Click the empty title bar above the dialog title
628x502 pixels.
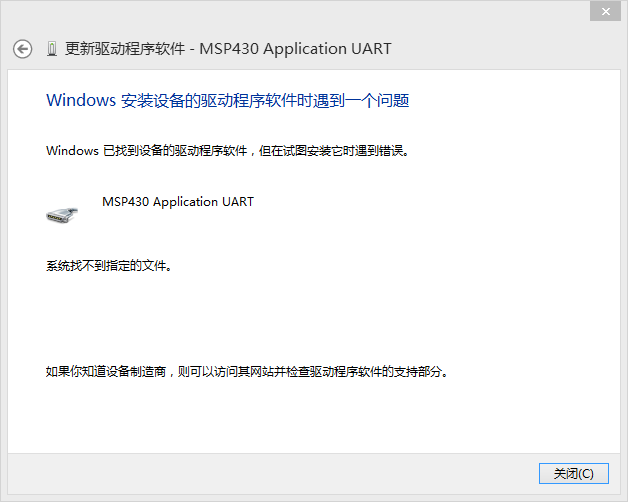tap(300, 12)
